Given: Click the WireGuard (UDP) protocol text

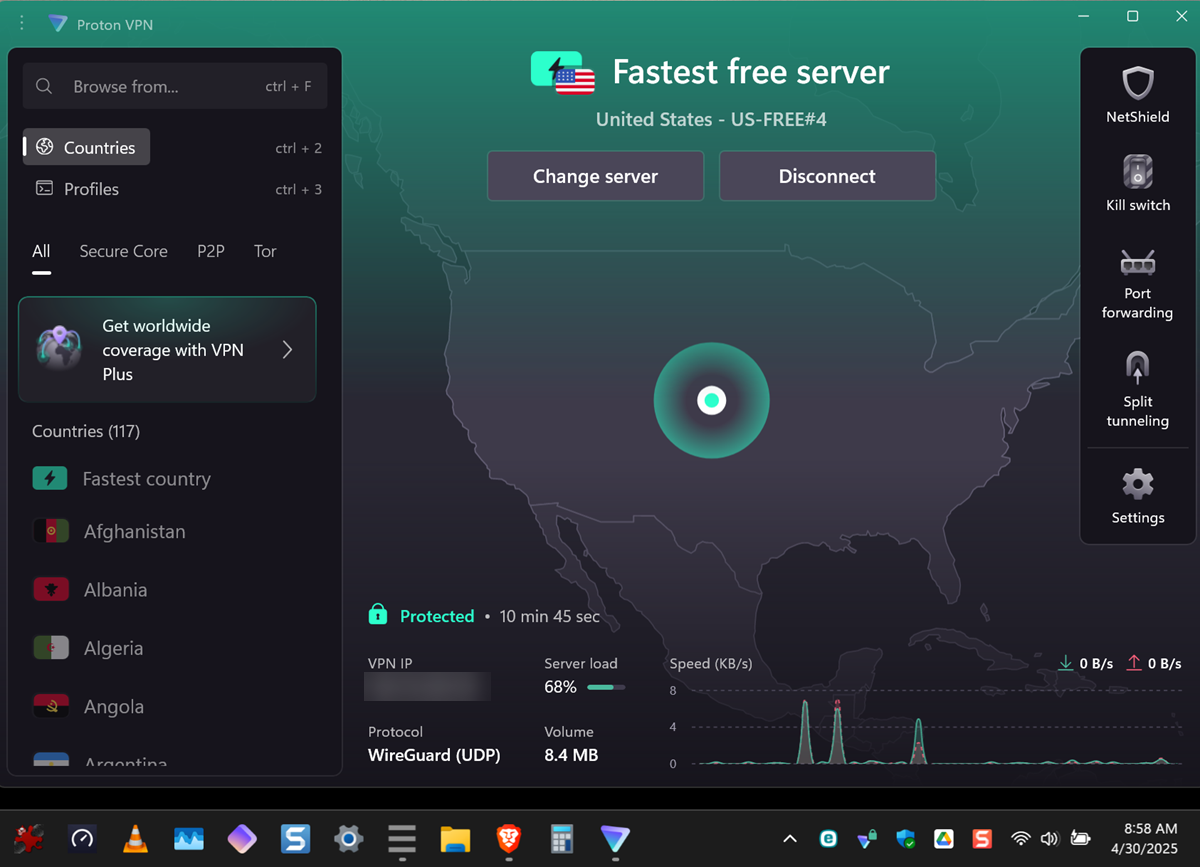Looking at the screenshot, I should [434, 755].
